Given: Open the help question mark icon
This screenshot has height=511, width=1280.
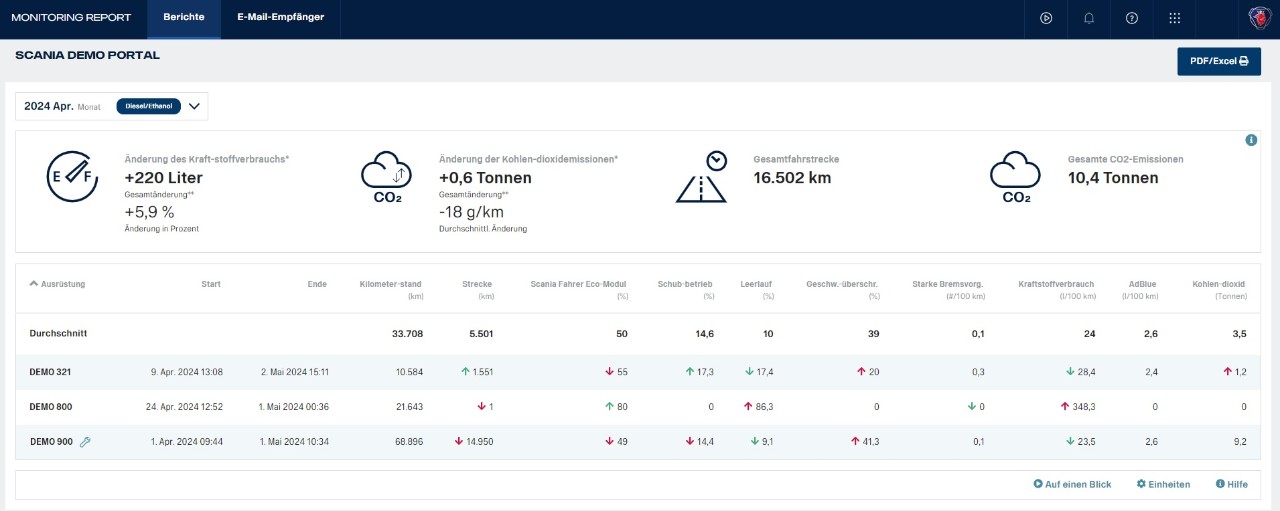Looking at the screenshot, I should tap(1132, 18).
